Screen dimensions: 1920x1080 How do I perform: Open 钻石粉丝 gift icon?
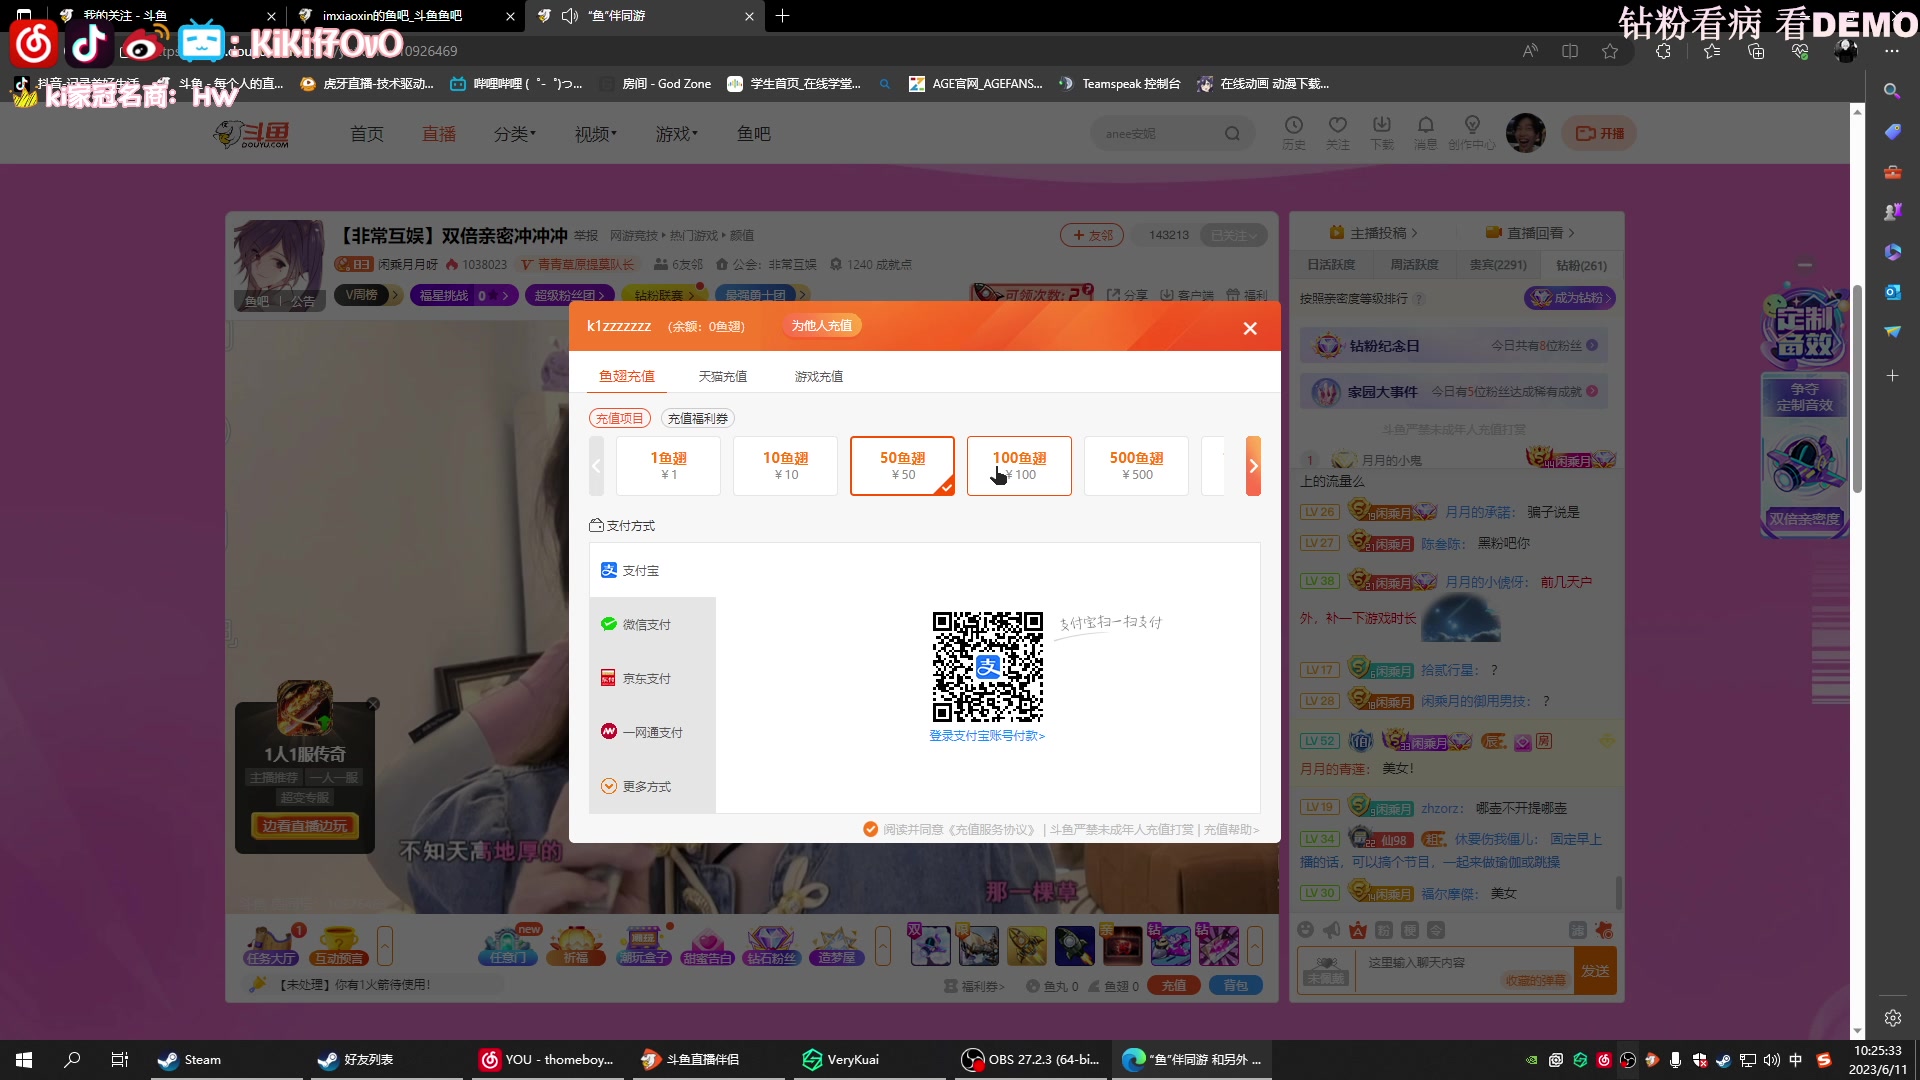pos(771,945)
